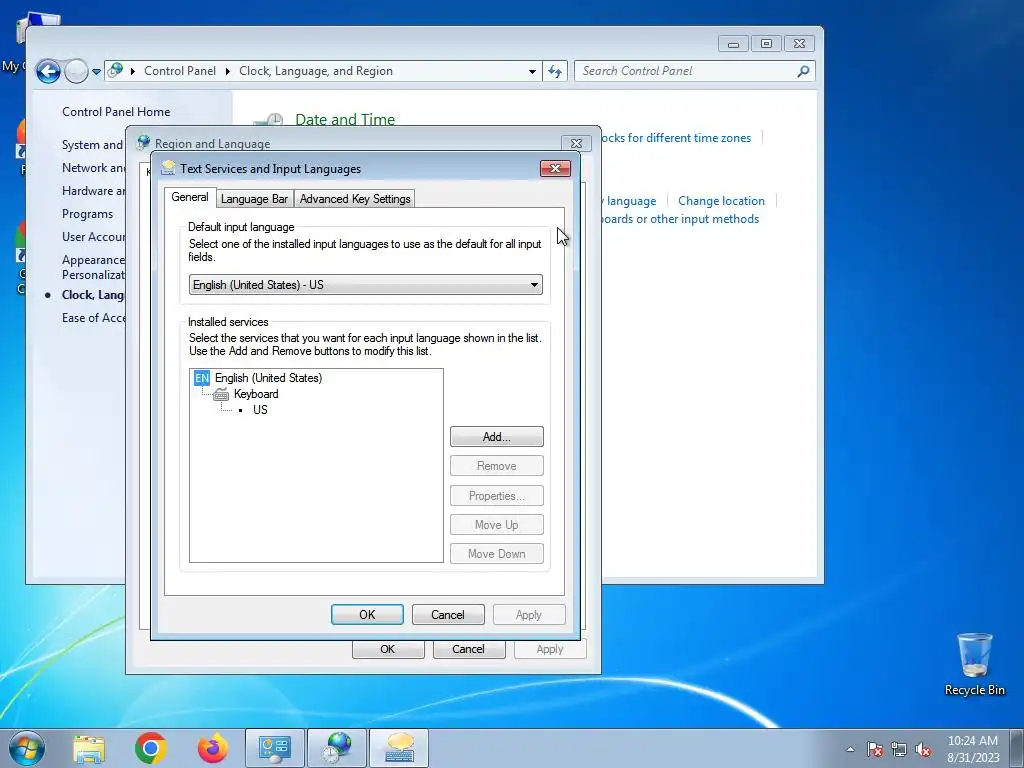
Task: Open Control Panel Home link
Action: (116, 112)
